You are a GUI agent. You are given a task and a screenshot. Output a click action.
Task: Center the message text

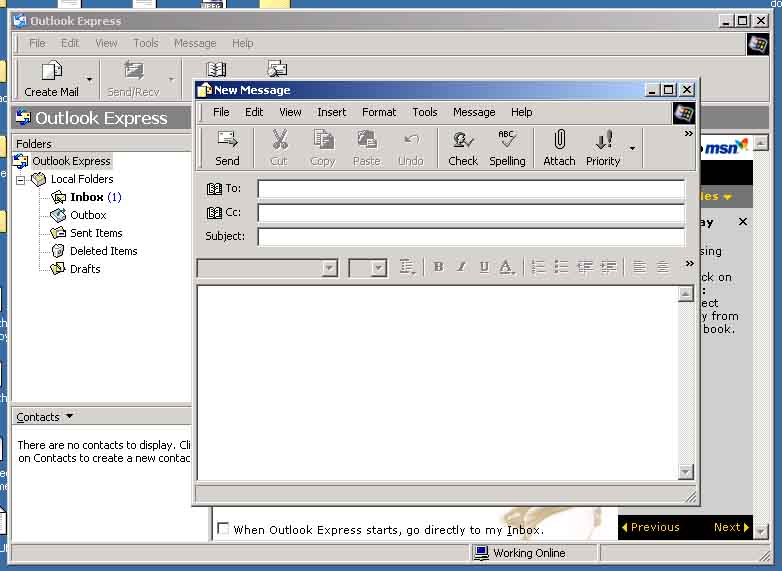pos(662,267)
